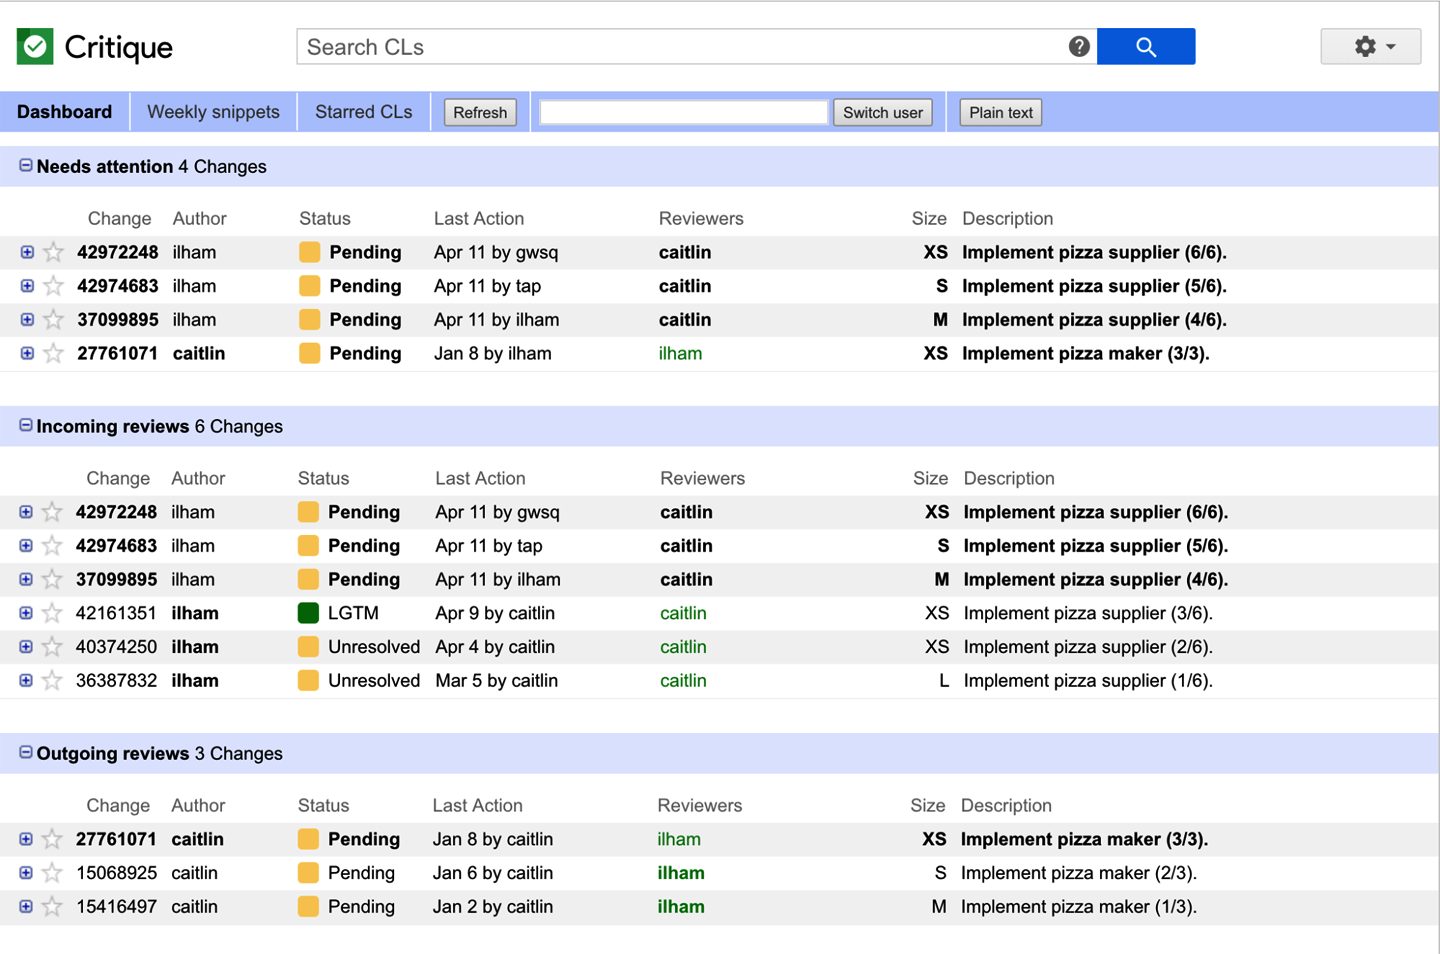The height and width of the screenshot is (954, 1440).
Task: Click the Plain text button
Action: [1000, 112]
